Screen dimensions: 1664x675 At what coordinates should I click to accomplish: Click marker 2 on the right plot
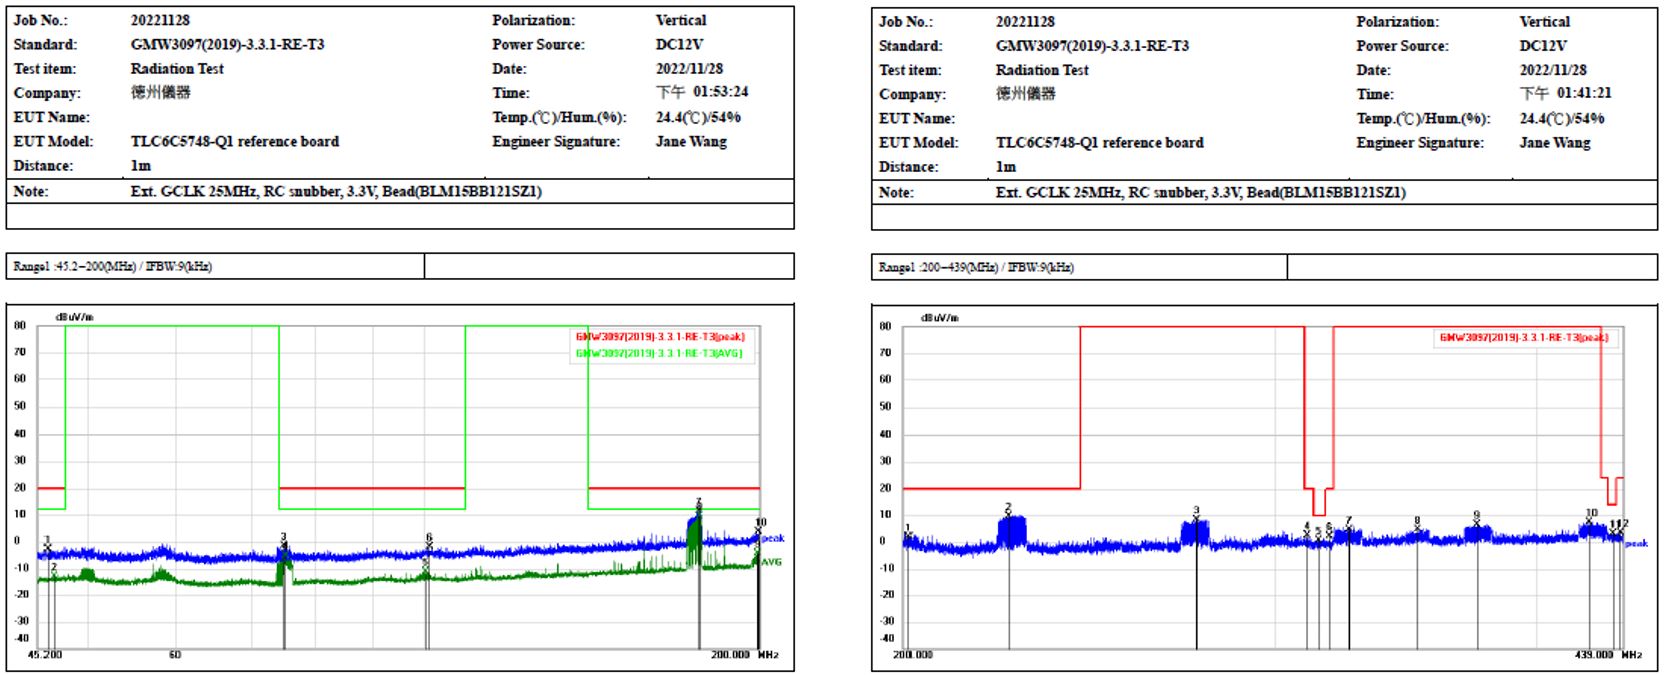pos(1008,509)
